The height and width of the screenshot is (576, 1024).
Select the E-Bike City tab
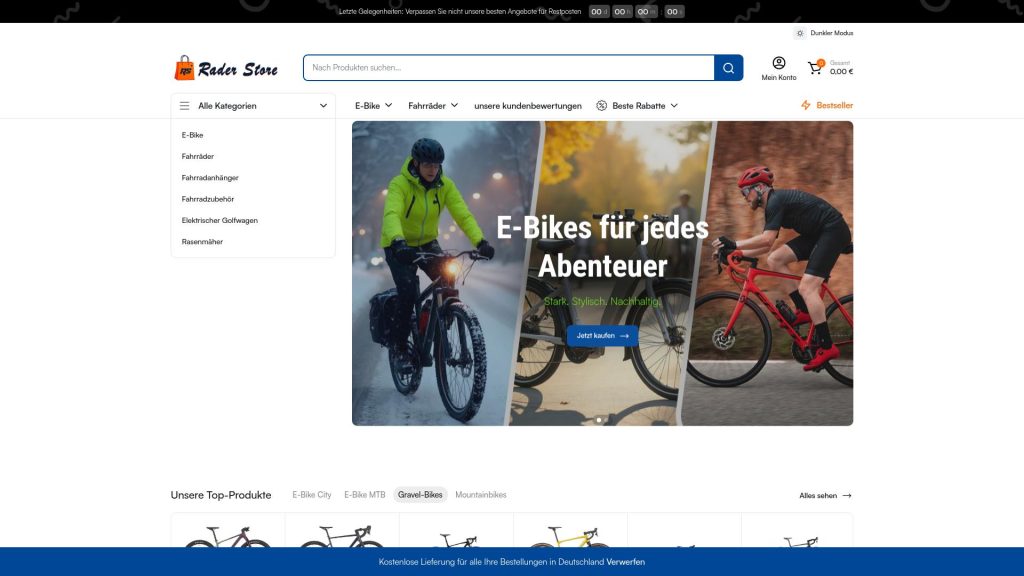click(311, 494)
